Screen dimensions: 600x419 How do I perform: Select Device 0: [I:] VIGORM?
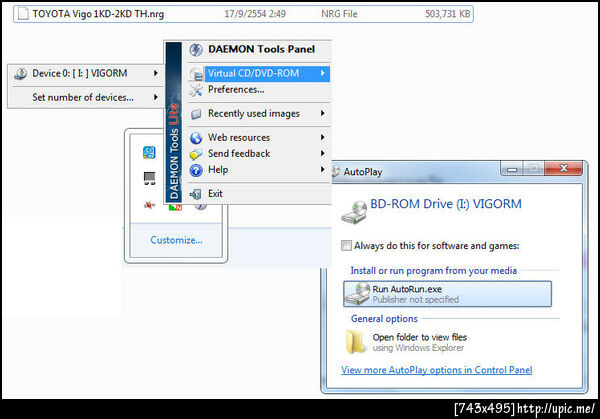86,73
